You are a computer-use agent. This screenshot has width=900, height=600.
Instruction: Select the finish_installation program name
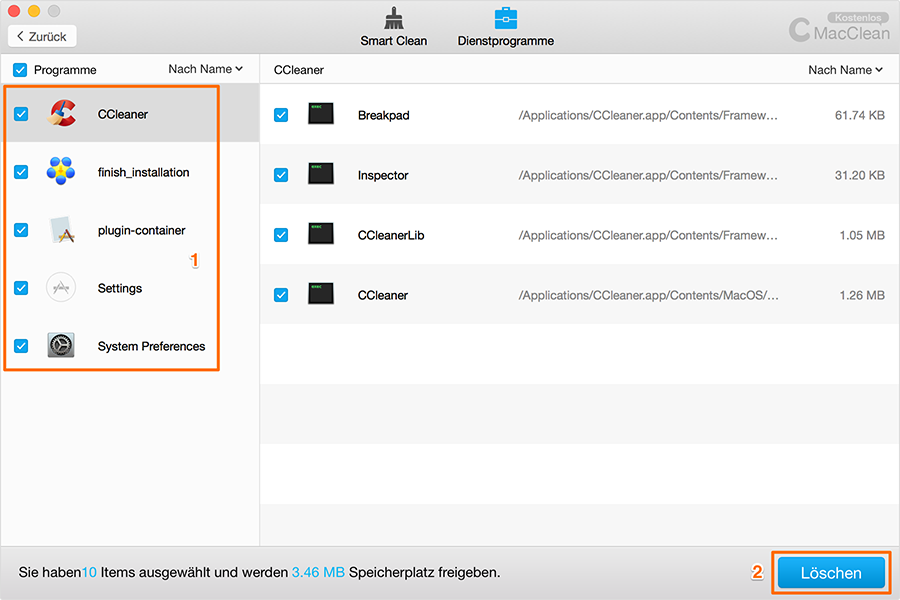[x=143, y=172]
